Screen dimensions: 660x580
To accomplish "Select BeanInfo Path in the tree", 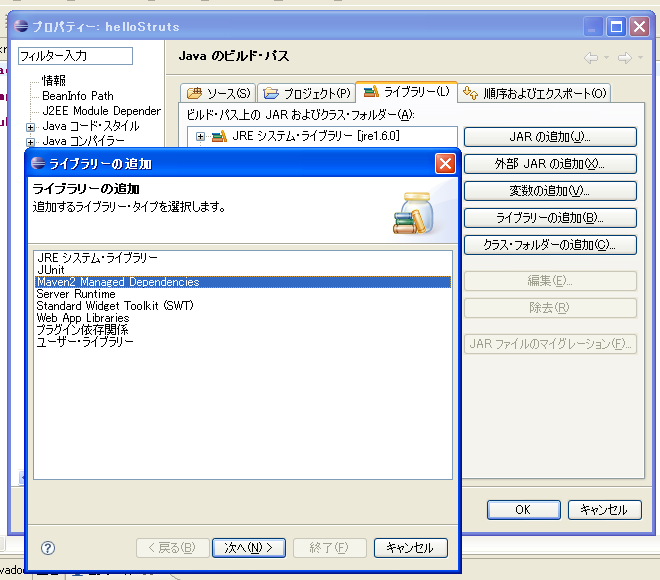I will 78,96.
